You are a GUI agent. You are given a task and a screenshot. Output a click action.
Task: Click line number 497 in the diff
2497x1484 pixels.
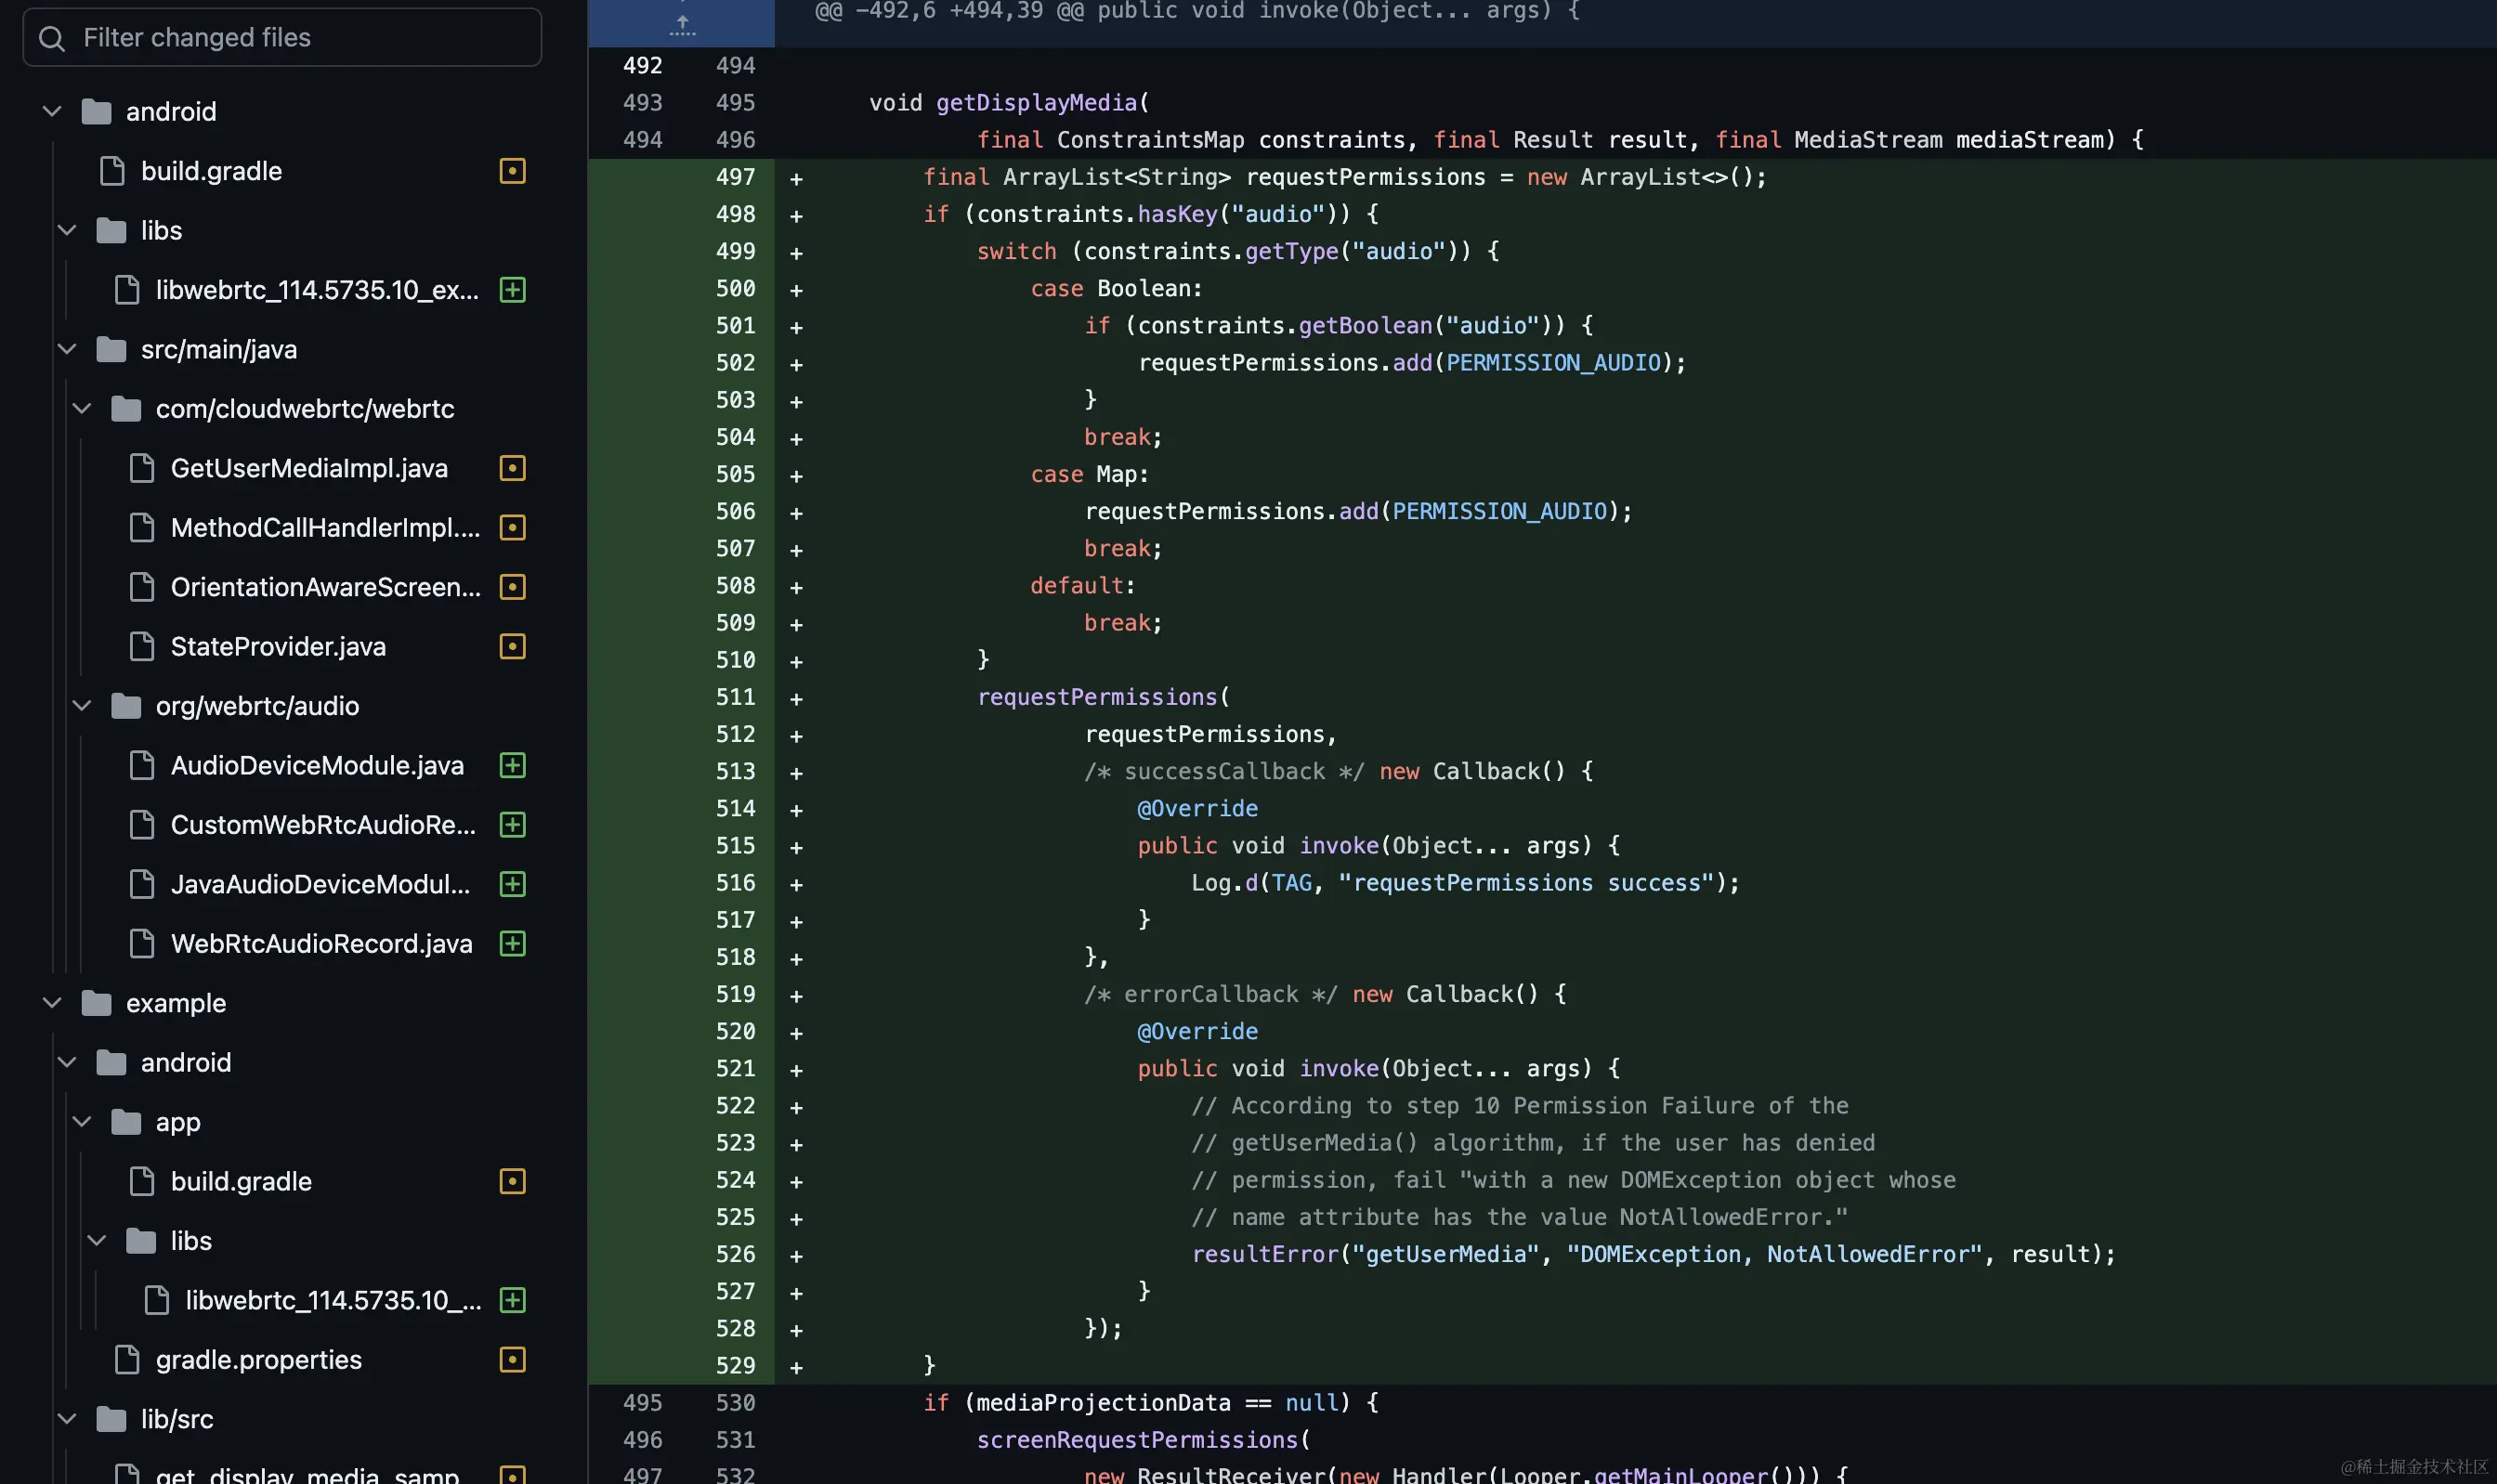click(x=735, y=177)
